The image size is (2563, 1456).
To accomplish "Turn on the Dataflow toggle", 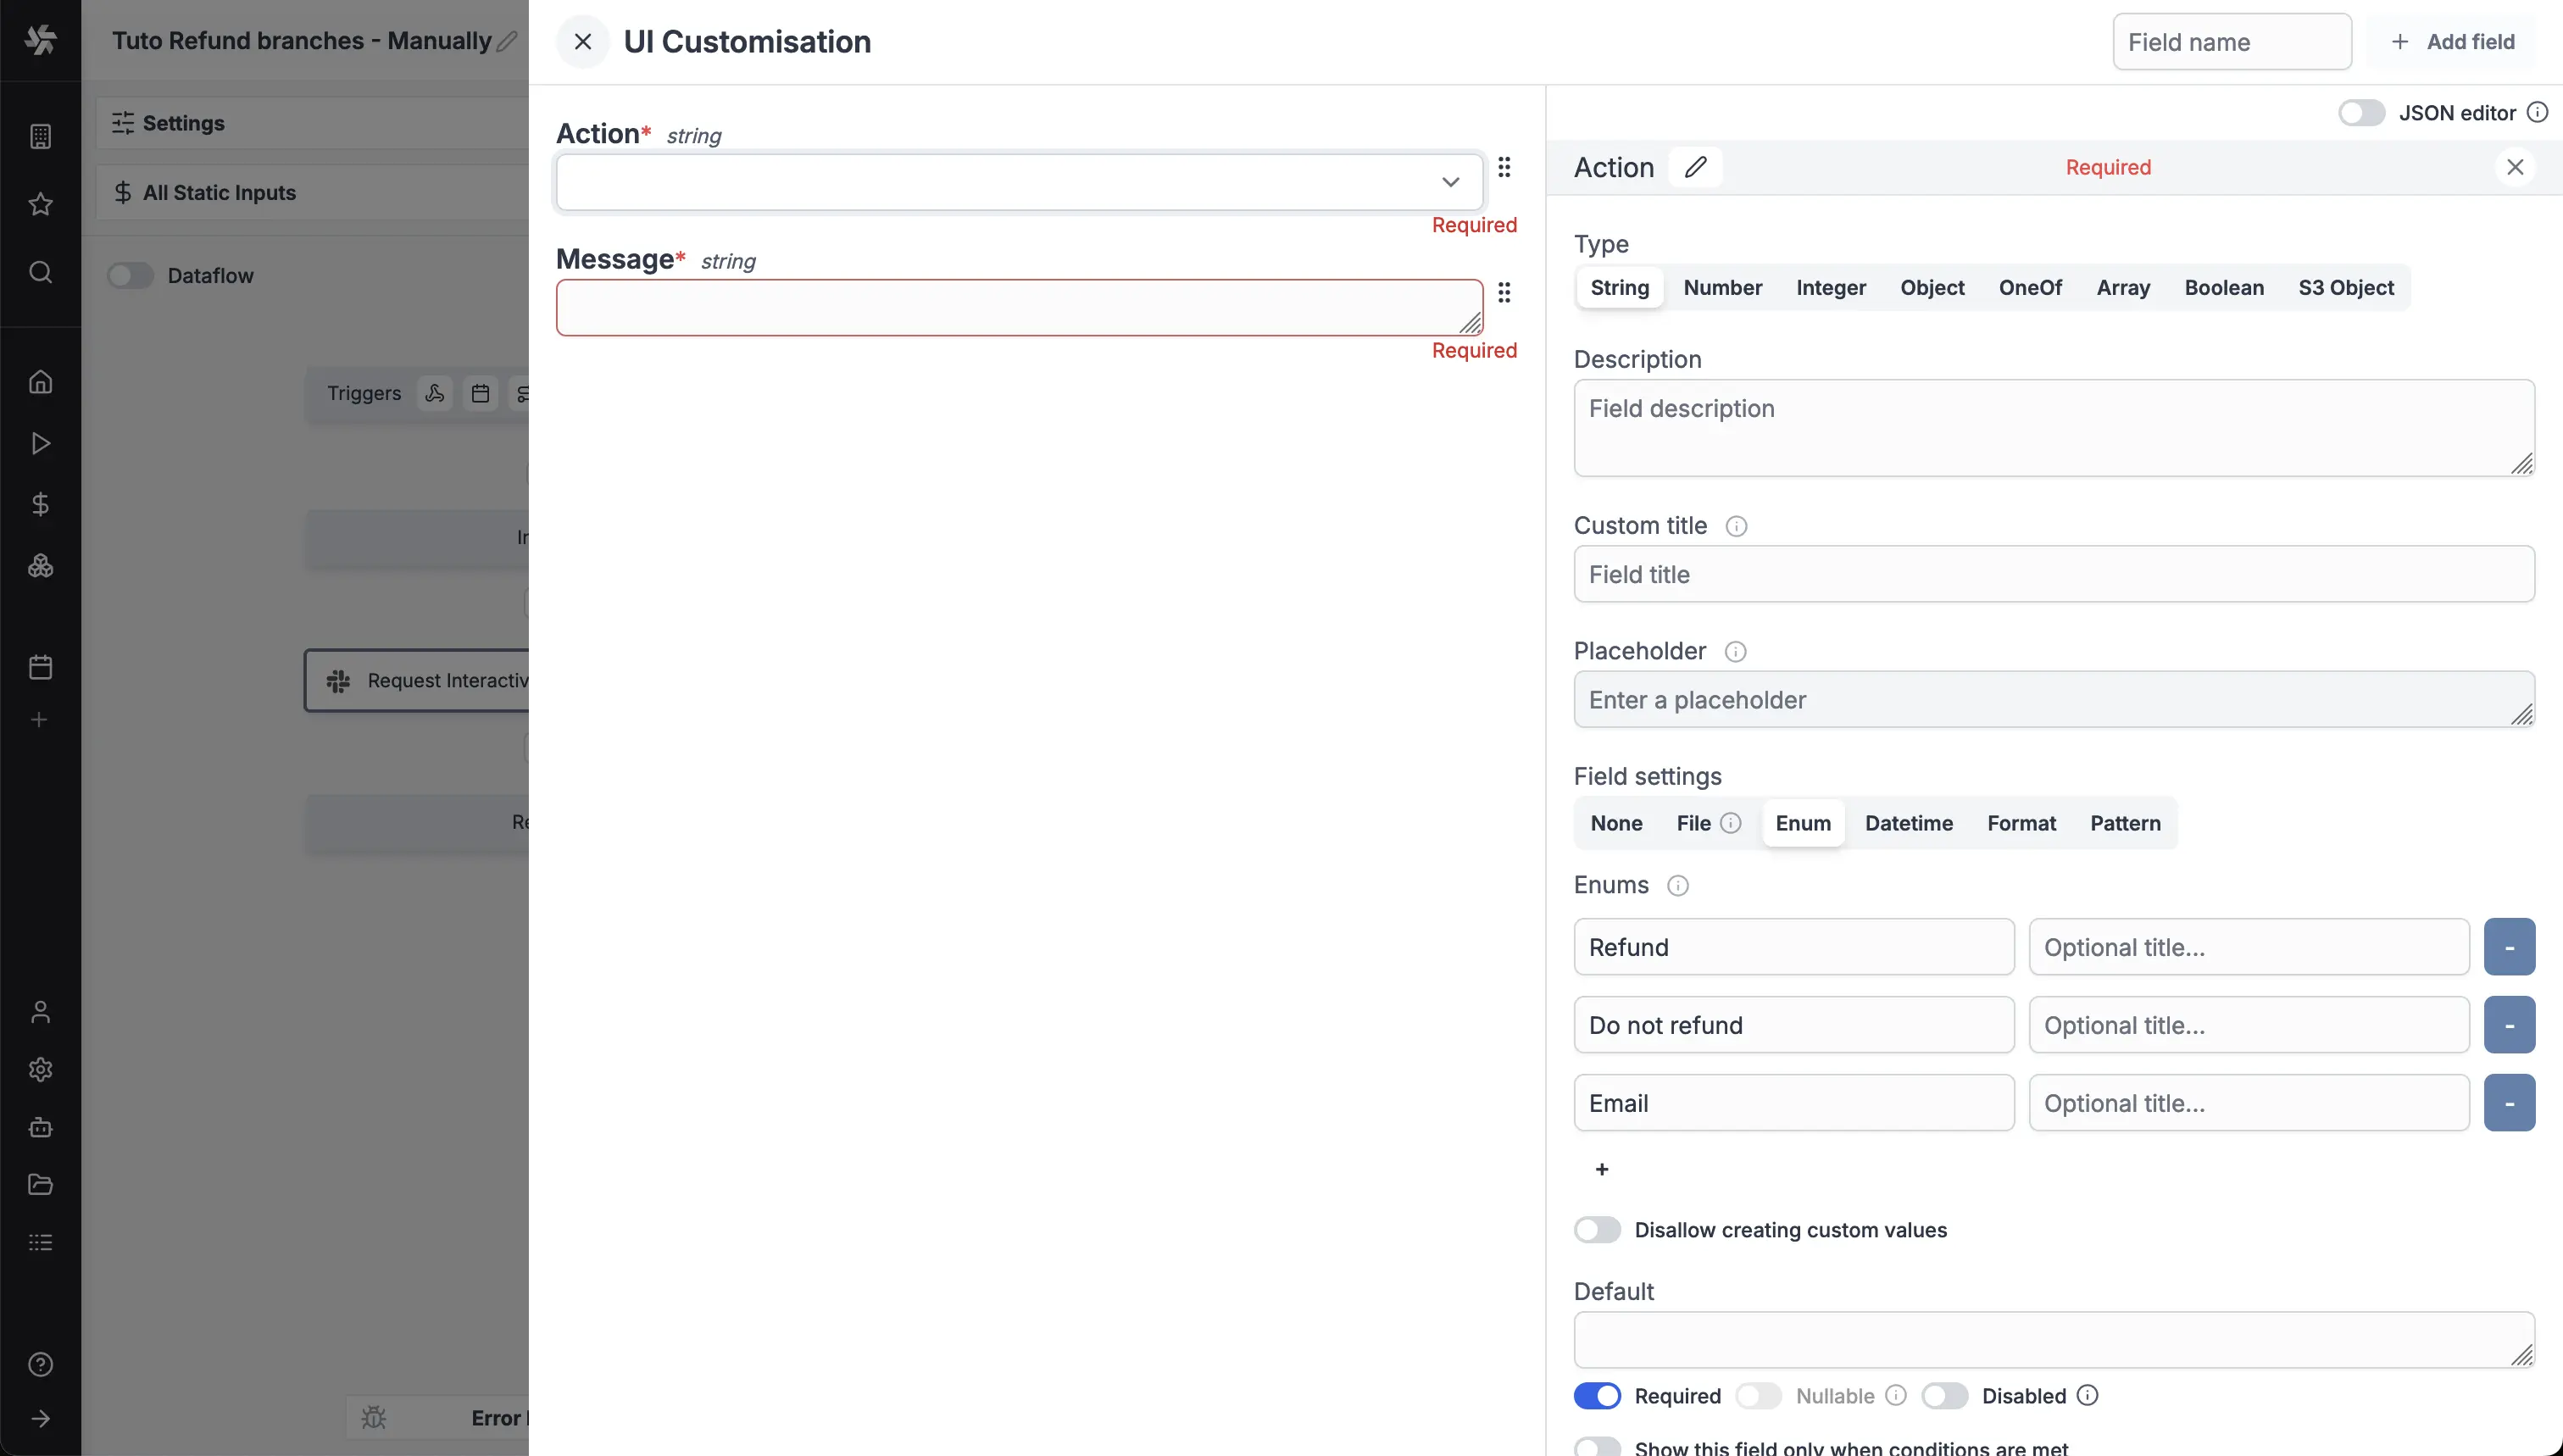I will 131,276.
